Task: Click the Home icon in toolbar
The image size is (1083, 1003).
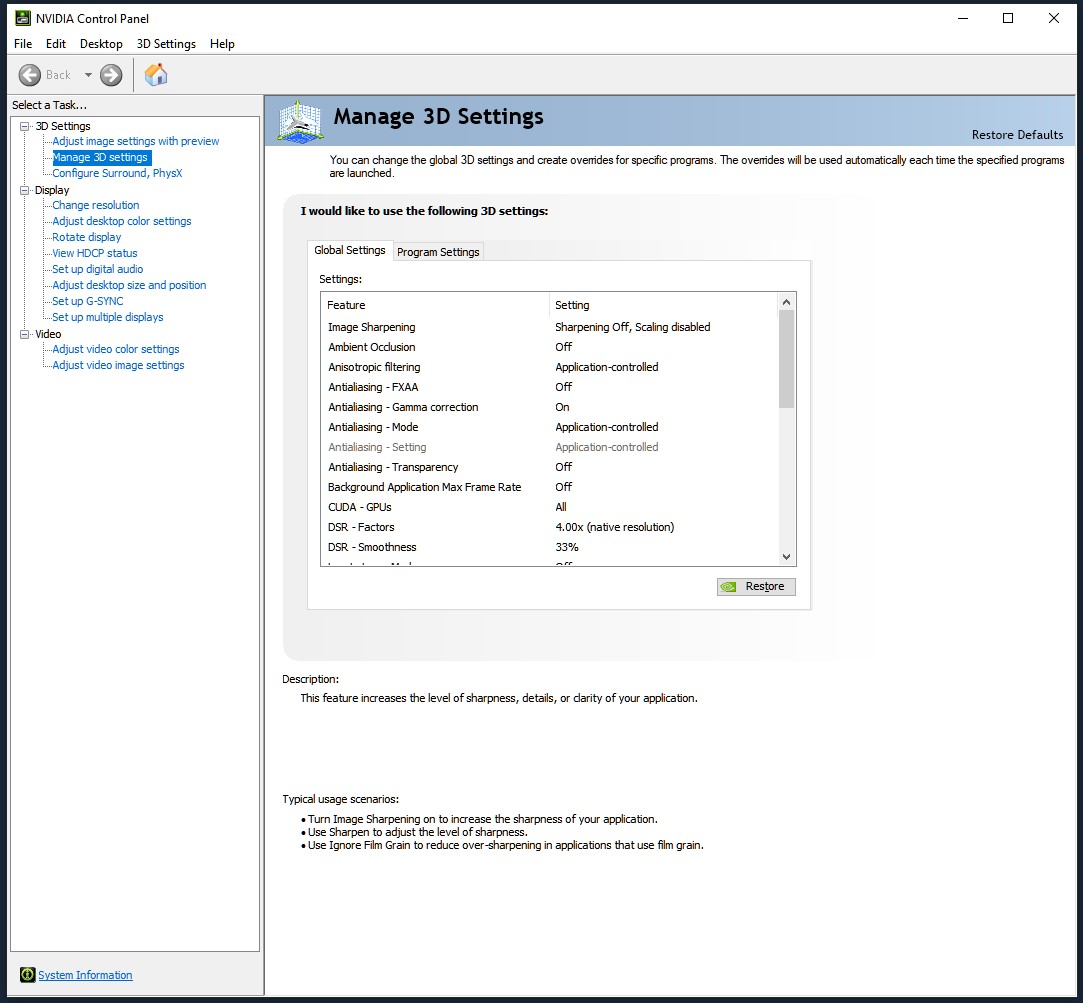Action: coord(156,75)
